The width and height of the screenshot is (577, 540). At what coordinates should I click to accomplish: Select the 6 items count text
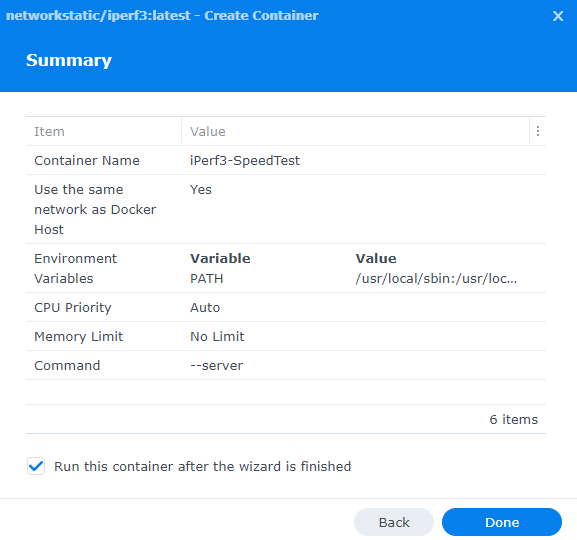point(513,419)
